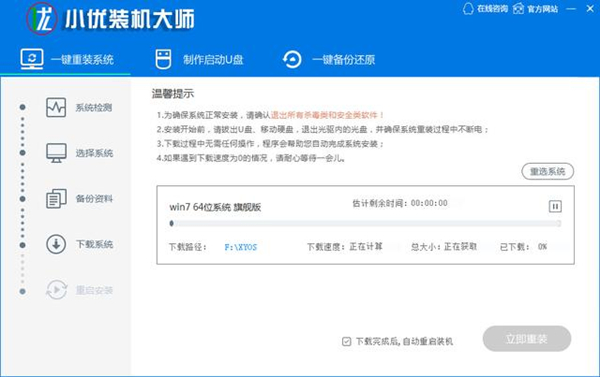Click the red 退出所有杀毒类和安全类软件 warning text
Viewport: 600px width, 377px height.
[328, 115]
